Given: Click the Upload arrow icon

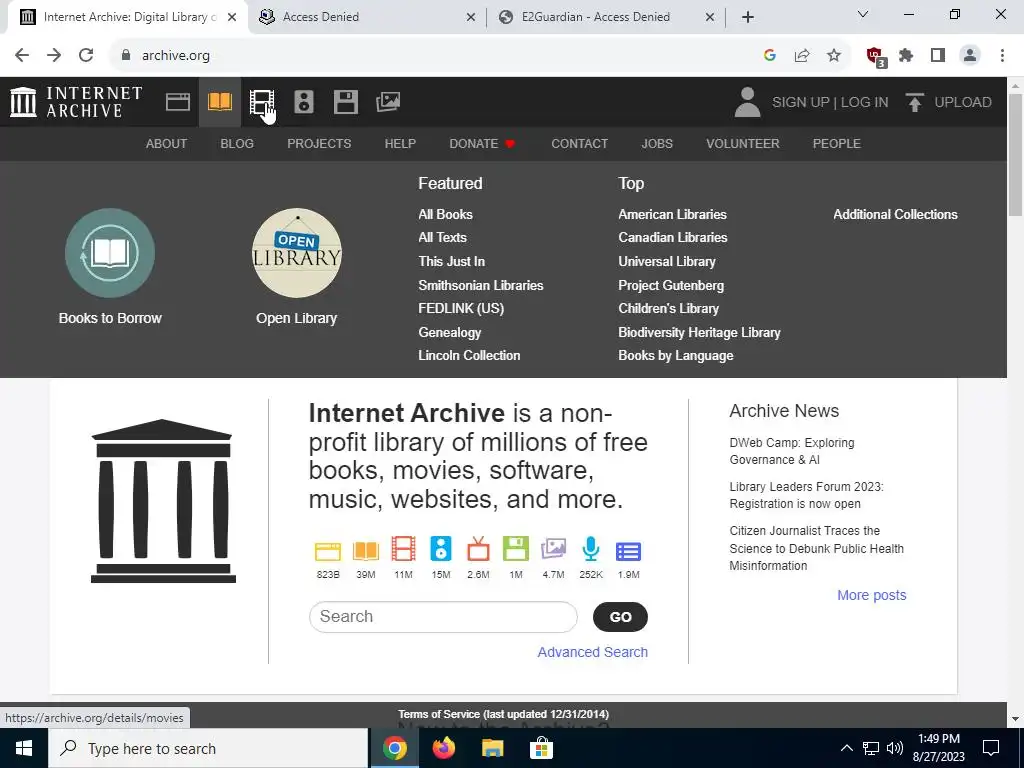Looking at the screenshot, I should click(914, 102).
